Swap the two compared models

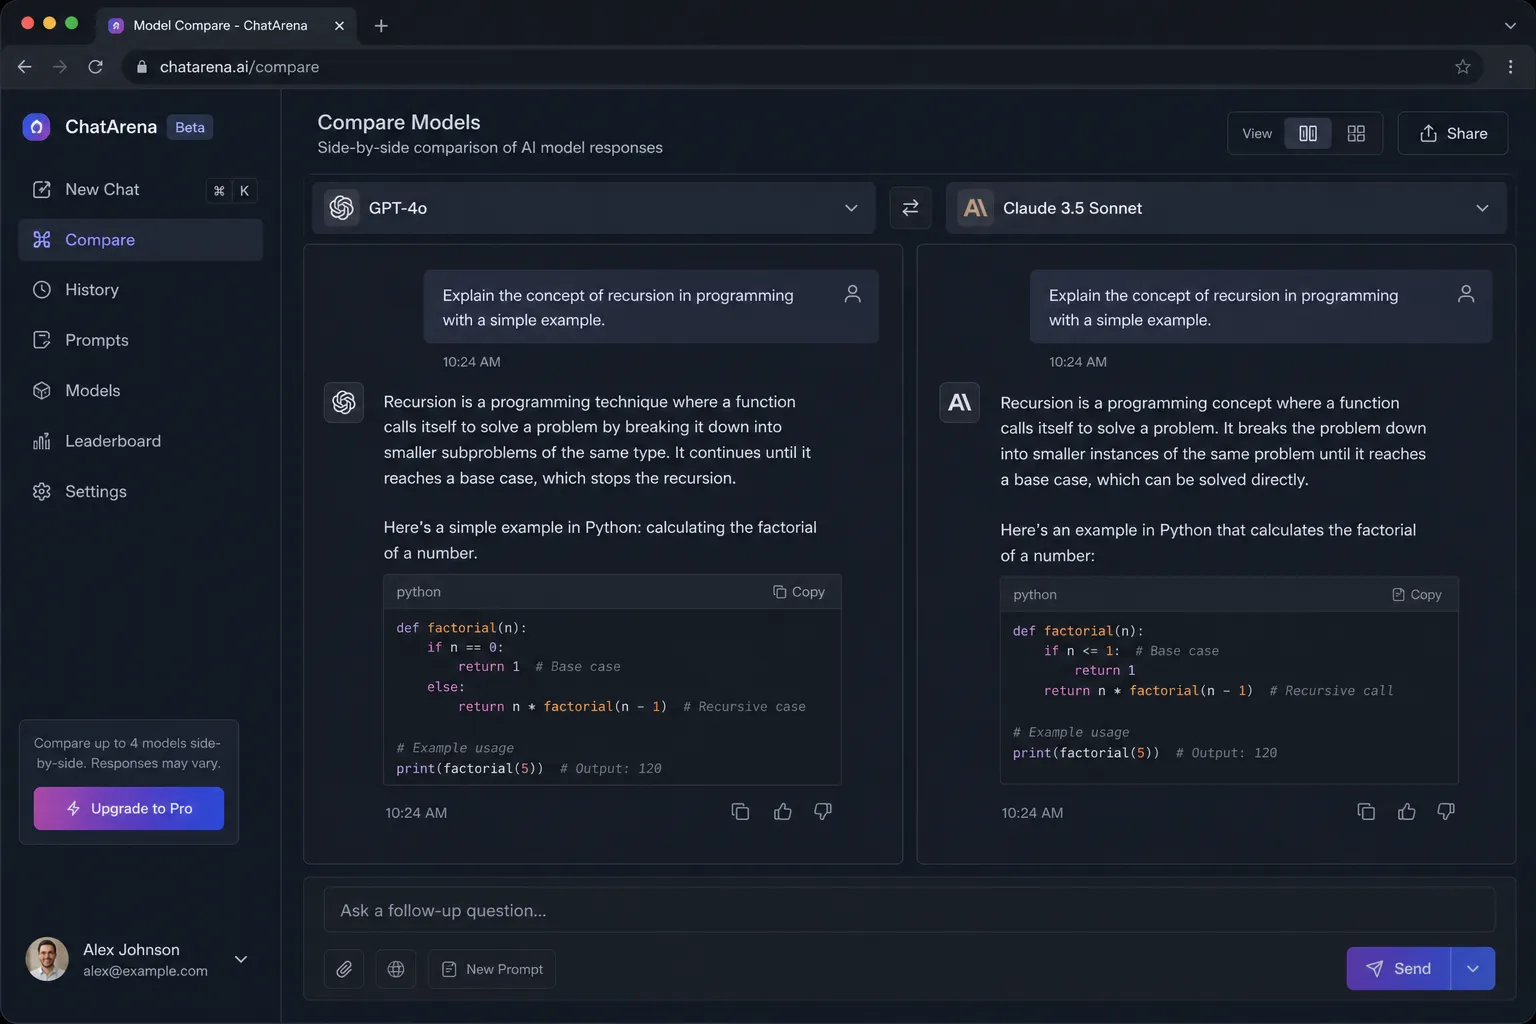(910, 208)
